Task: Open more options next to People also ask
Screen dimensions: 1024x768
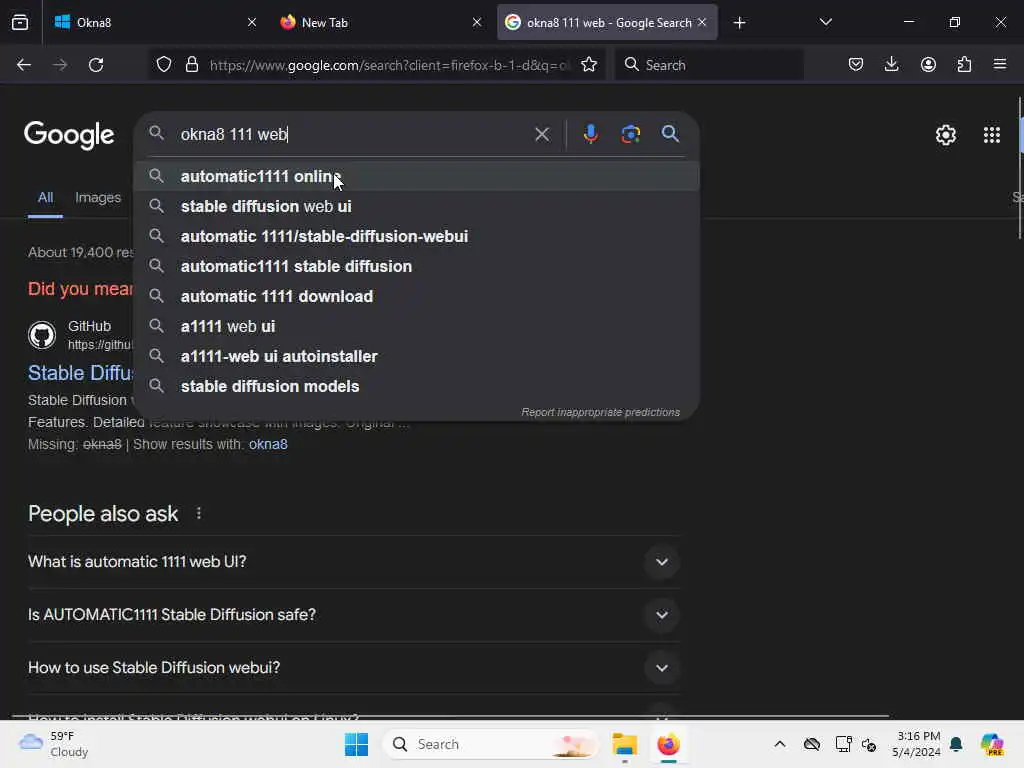Action: tap(199, 514)
